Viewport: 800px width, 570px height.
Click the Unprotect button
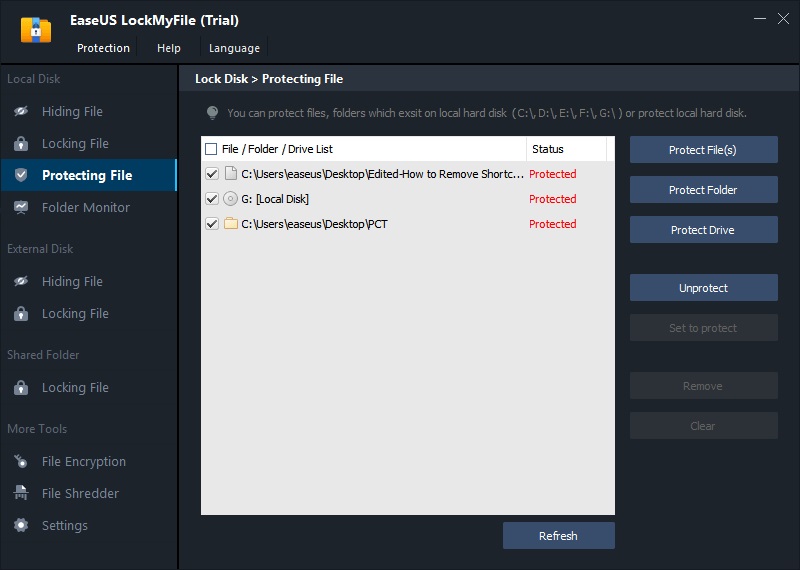point(704,288)
